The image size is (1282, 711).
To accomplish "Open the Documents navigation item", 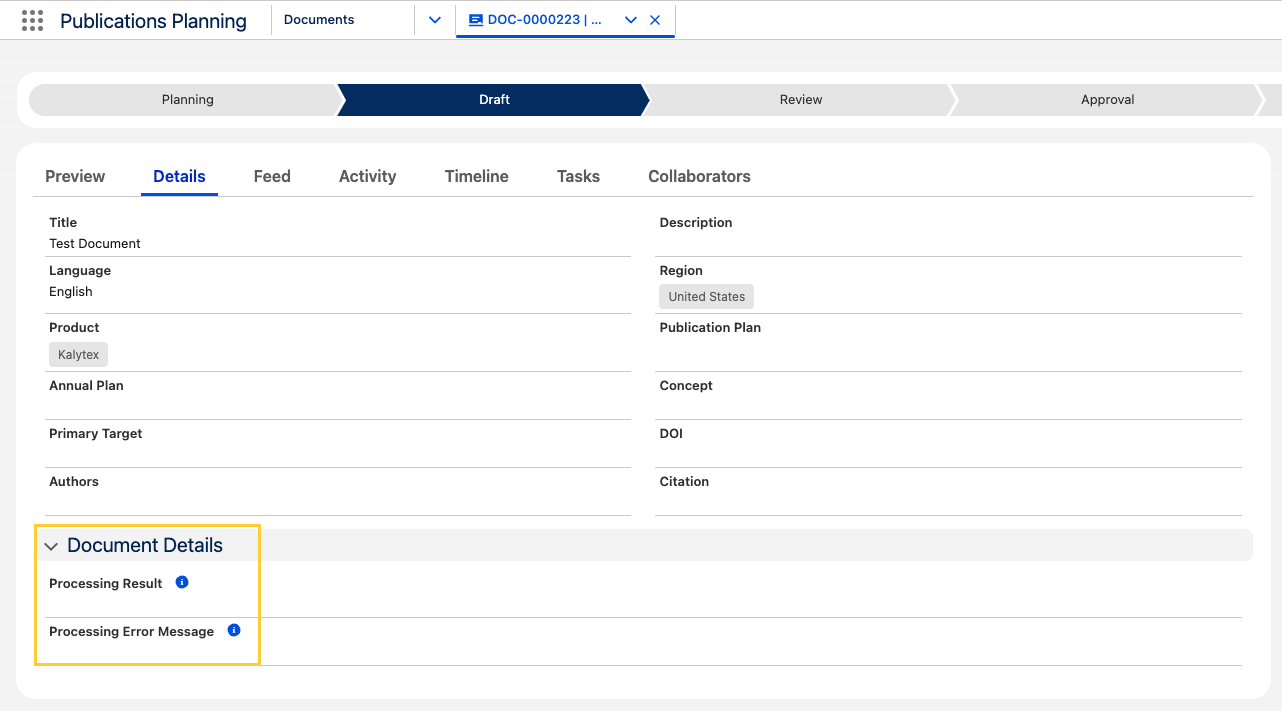I will [x=319, y=20].
